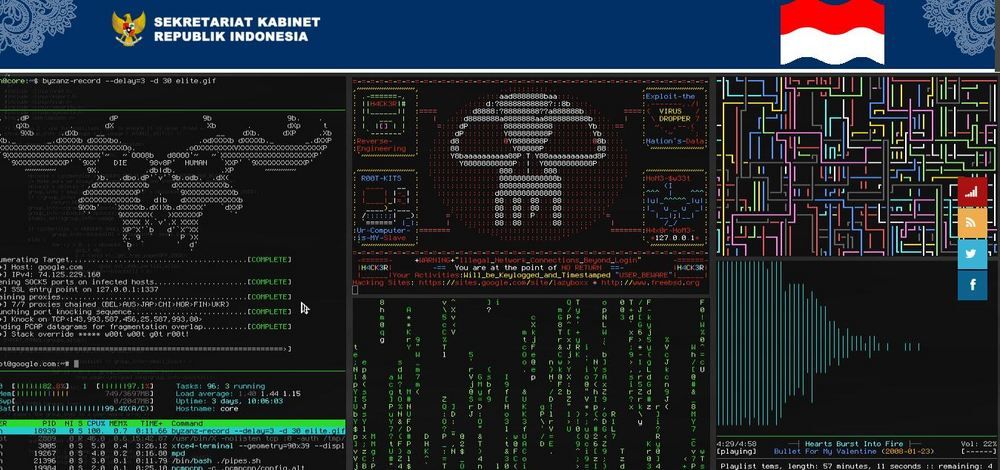1000x470 pixels.
Task: Open the Twitter share icon
Action: point(971,253)
